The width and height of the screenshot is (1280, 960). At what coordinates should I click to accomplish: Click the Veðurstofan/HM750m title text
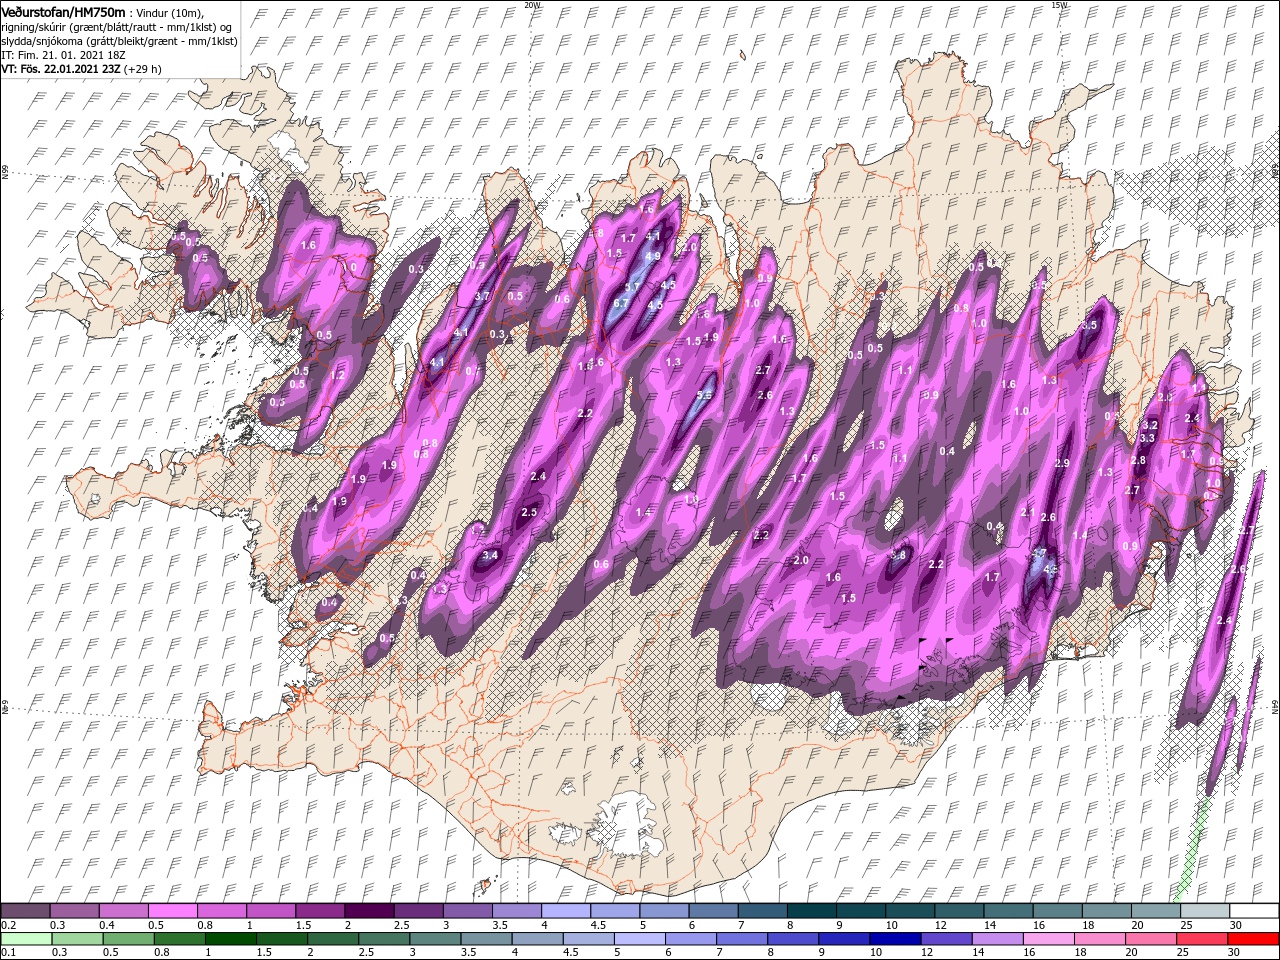[63, 11]
